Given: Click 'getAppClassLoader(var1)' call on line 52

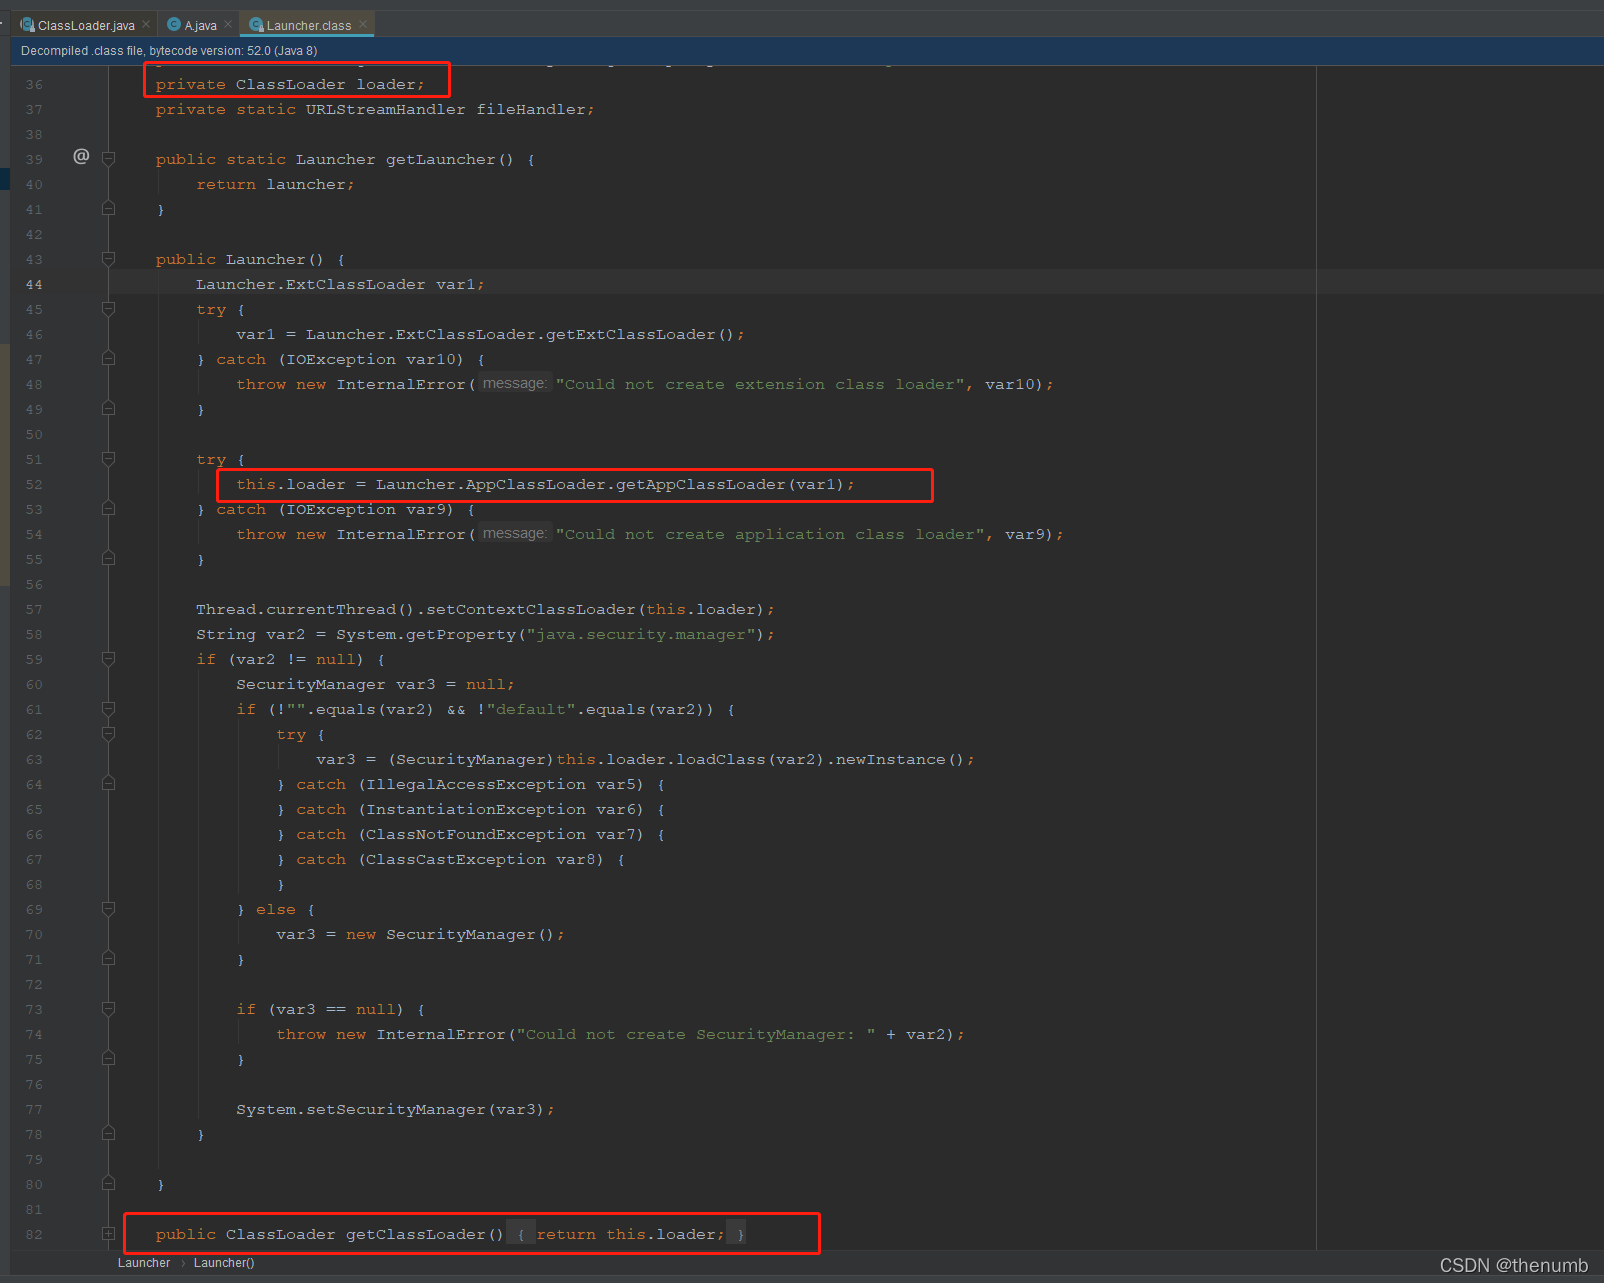Looking at the screenshot, I should tap(730, 485).
